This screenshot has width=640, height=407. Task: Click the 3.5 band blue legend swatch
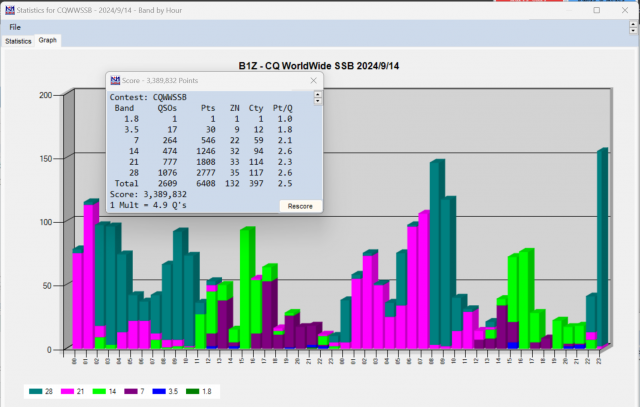tap(159, 391)
